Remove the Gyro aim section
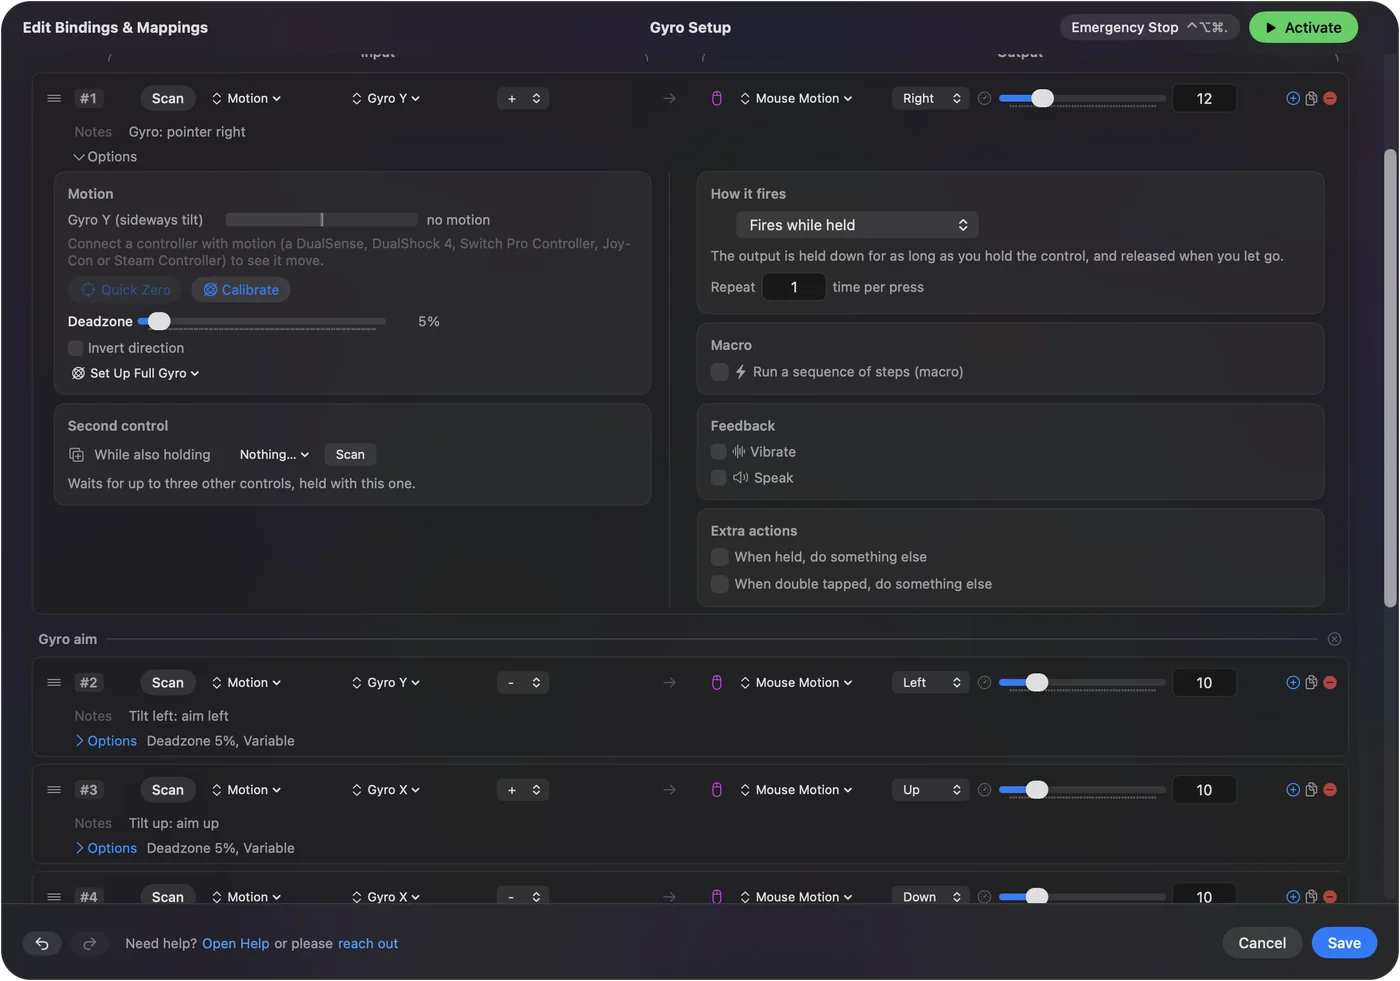The height and width of the screenshot is (981, 1400). click(1334, 639)
